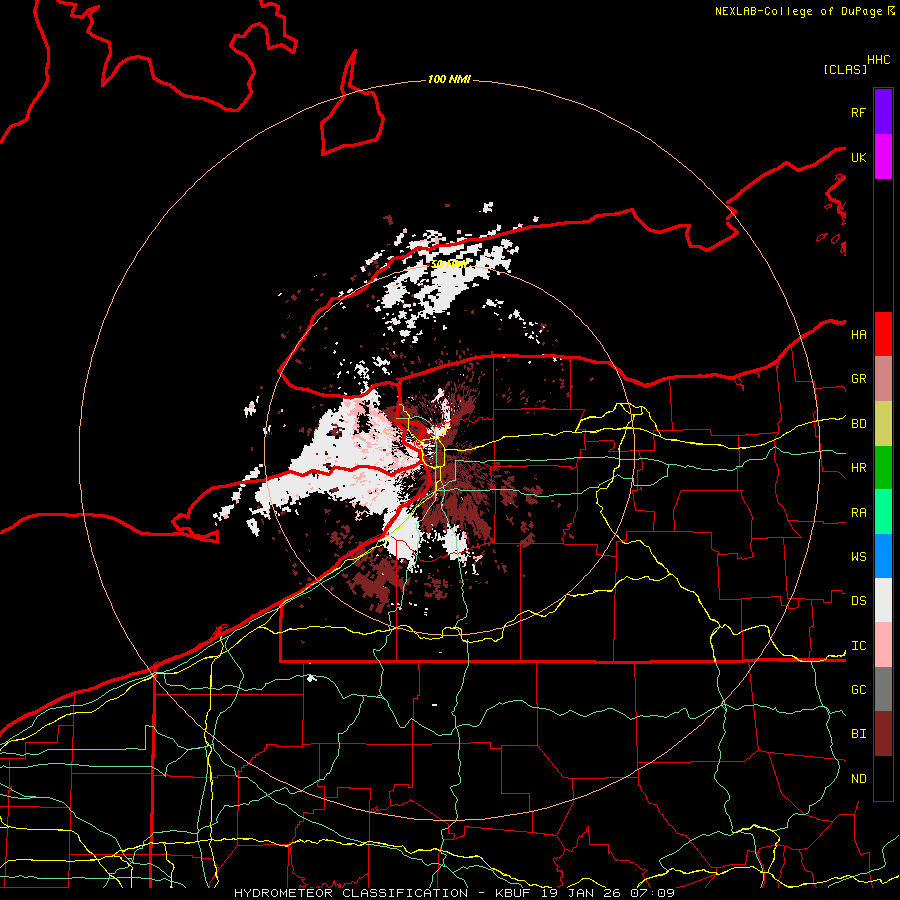This screenshot has width=900, height=900.
Task: Click the "UK" legend label
Action: tap(858, 158)
